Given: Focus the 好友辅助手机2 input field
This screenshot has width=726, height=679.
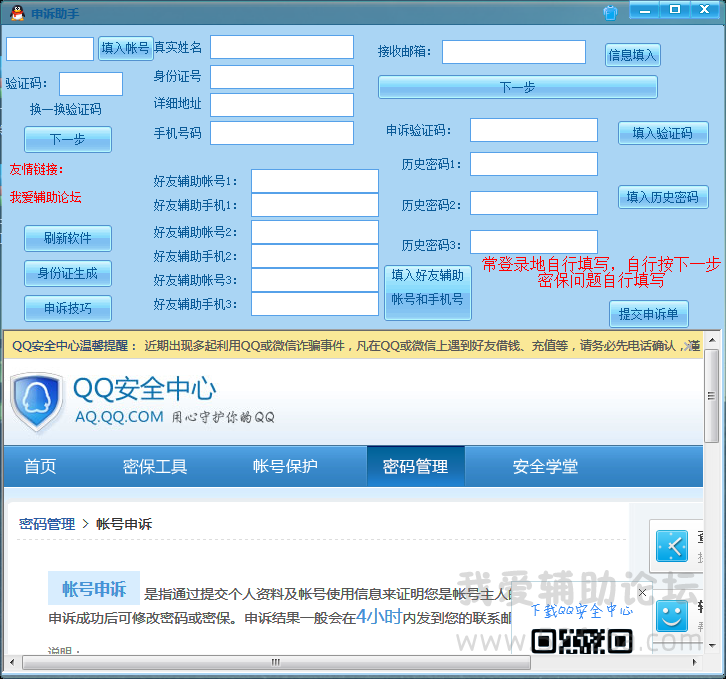Looking at the screenshot, I should (x=315, y=257).
